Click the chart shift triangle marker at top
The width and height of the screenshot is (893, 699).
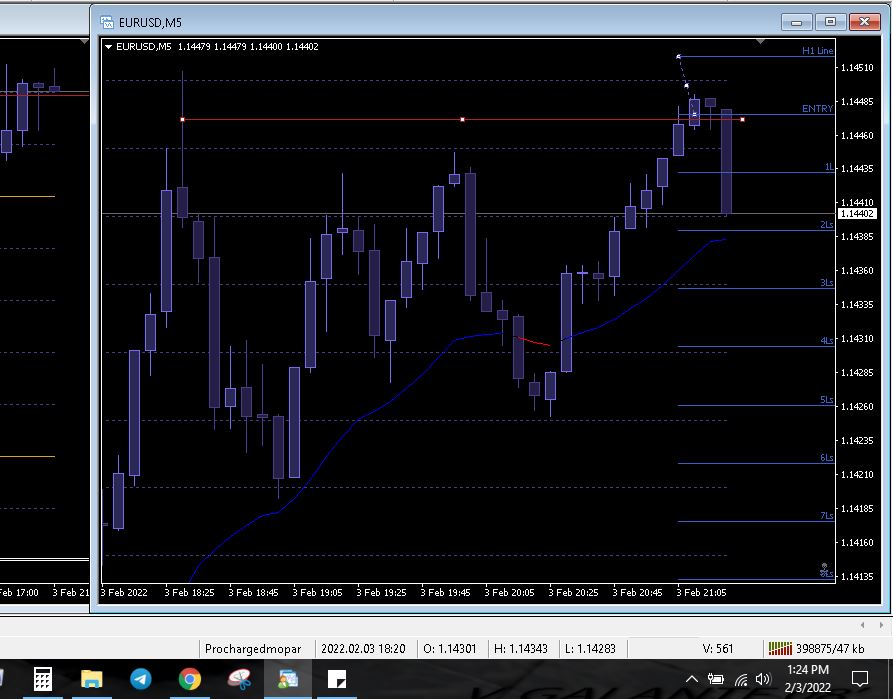pos(760,42)
